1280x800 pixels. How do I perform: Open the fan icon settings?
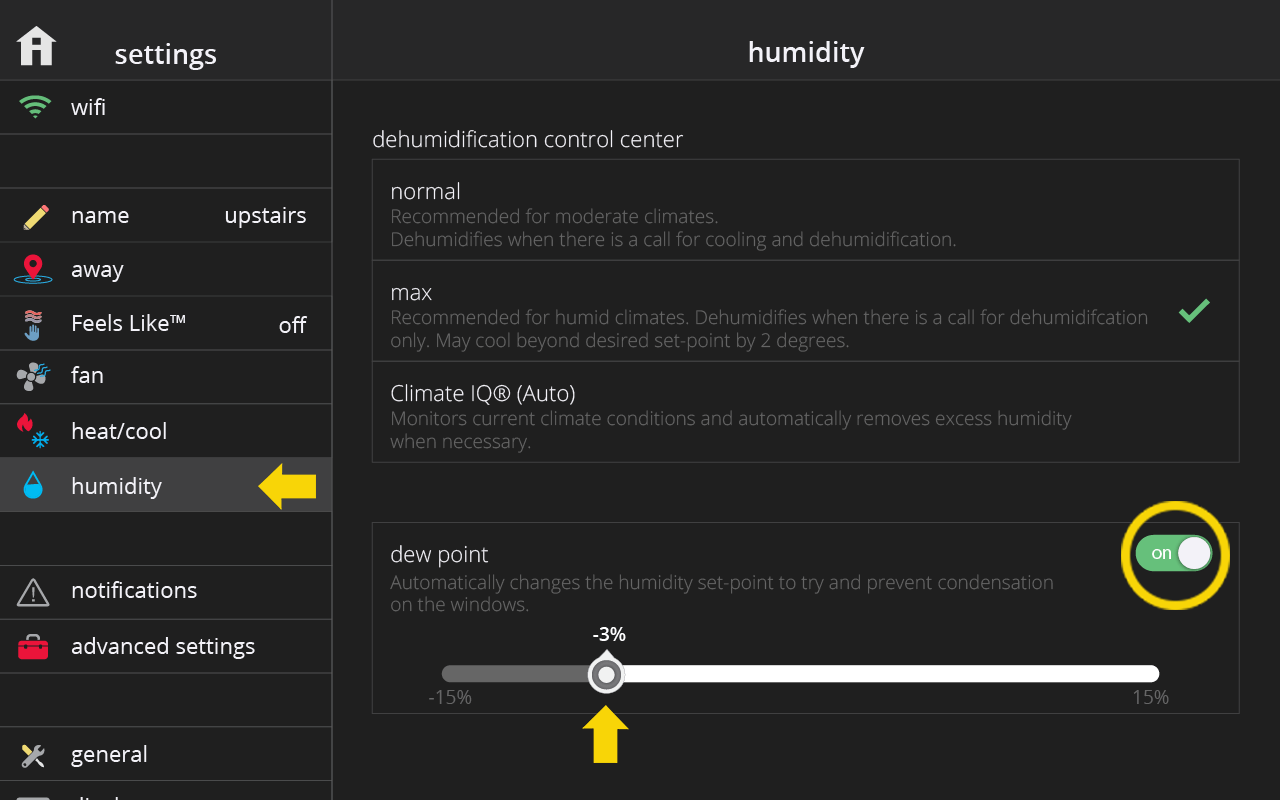click(x=33, y=376)
